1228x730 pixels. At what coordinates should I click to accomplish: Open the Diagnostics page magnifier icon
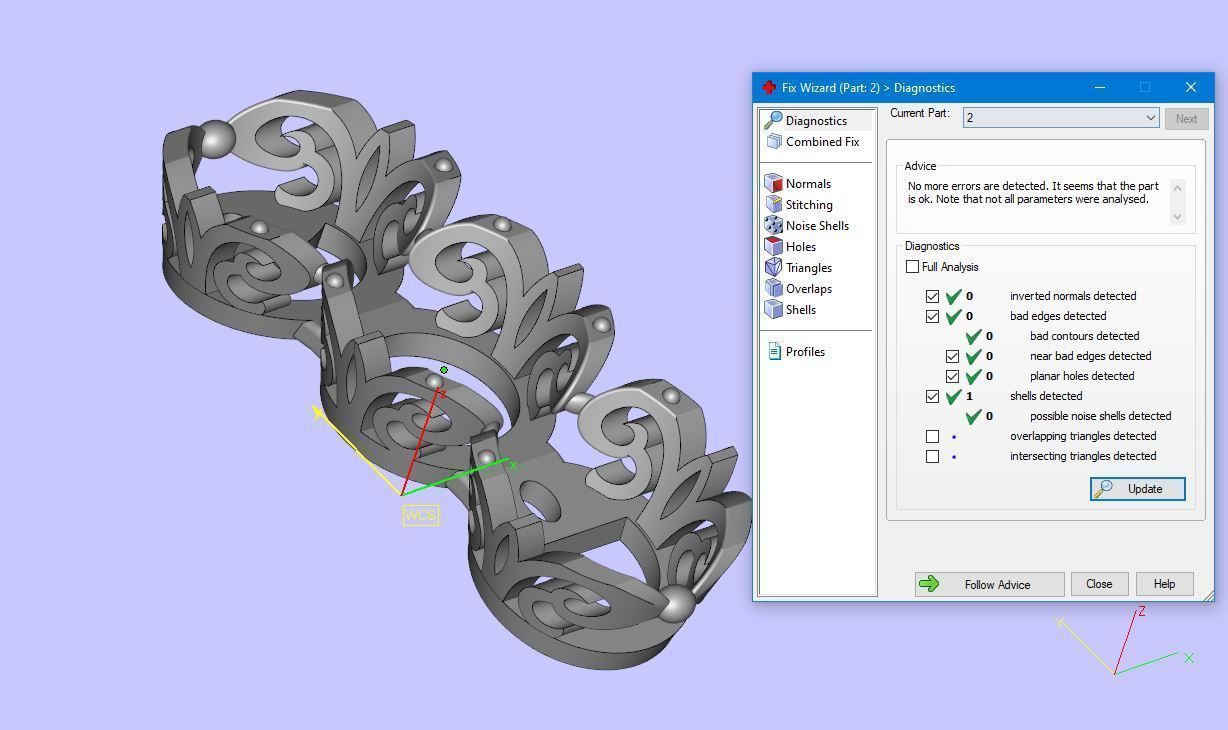coord(773,121)
